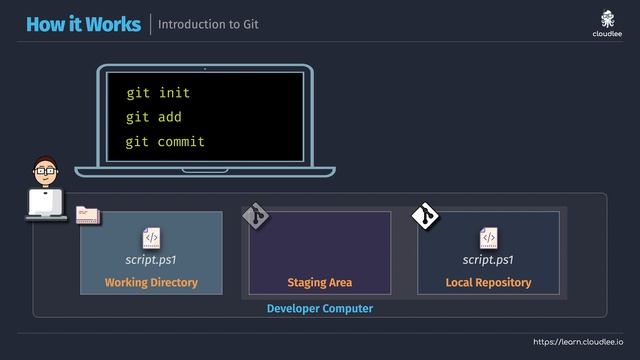Click the 'Introduction to Git' subtitle
The width and height of the screenshot is (640, 360).
pyautogui.click(x=208, y=24)
